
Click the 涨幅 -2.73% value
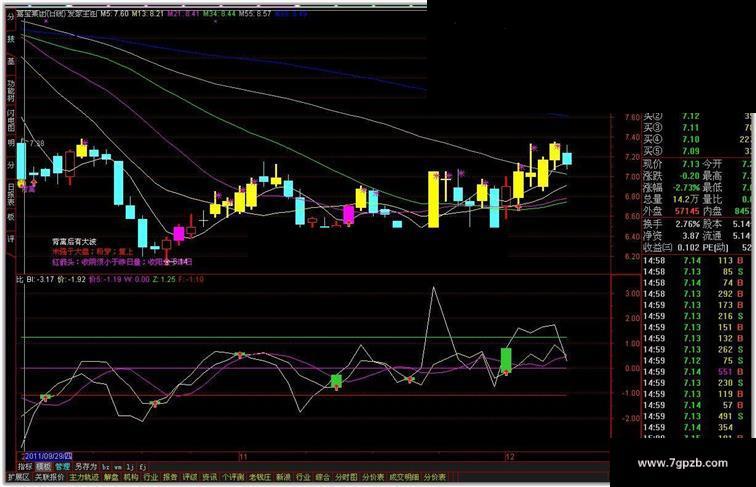point(688,187)
